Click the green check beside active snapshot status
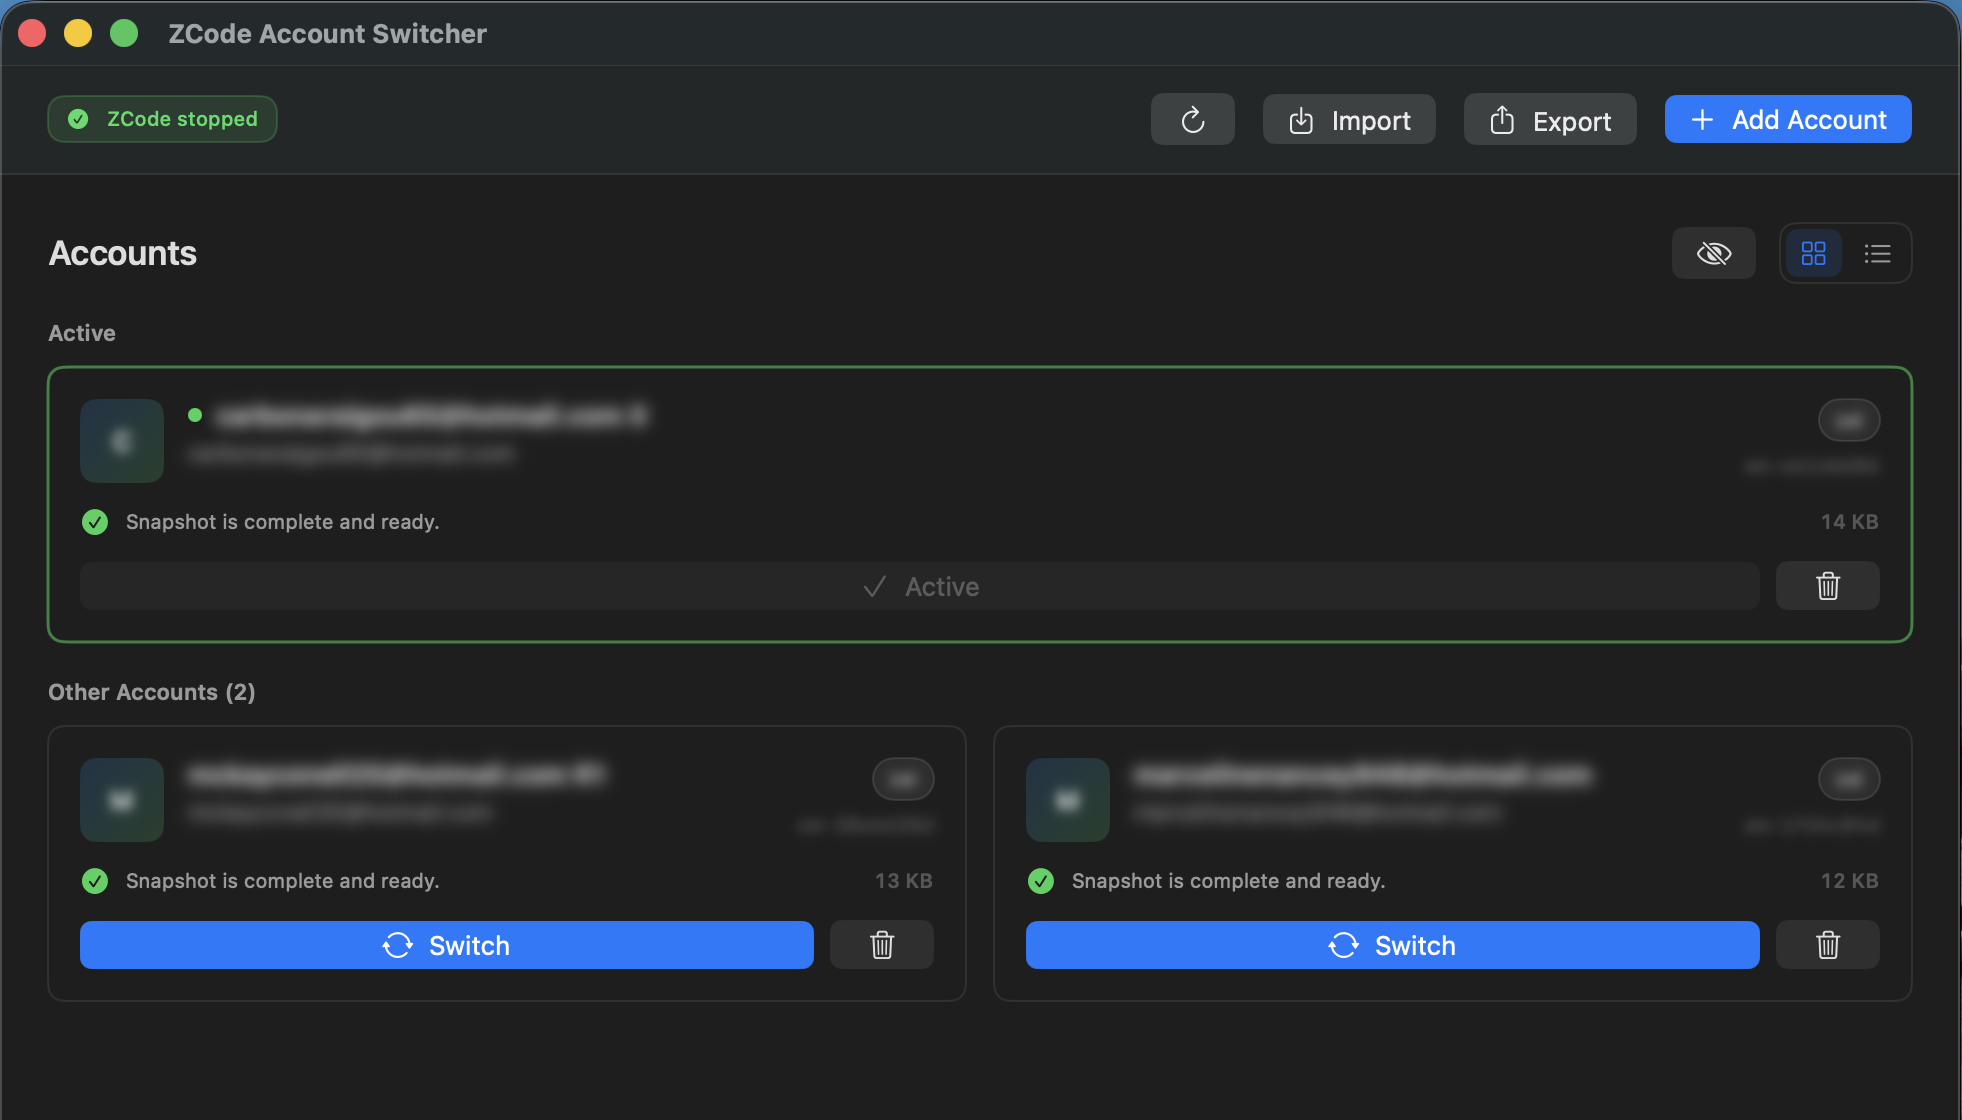Screen dimensions: 1962x1120 [x=95, y=522]
